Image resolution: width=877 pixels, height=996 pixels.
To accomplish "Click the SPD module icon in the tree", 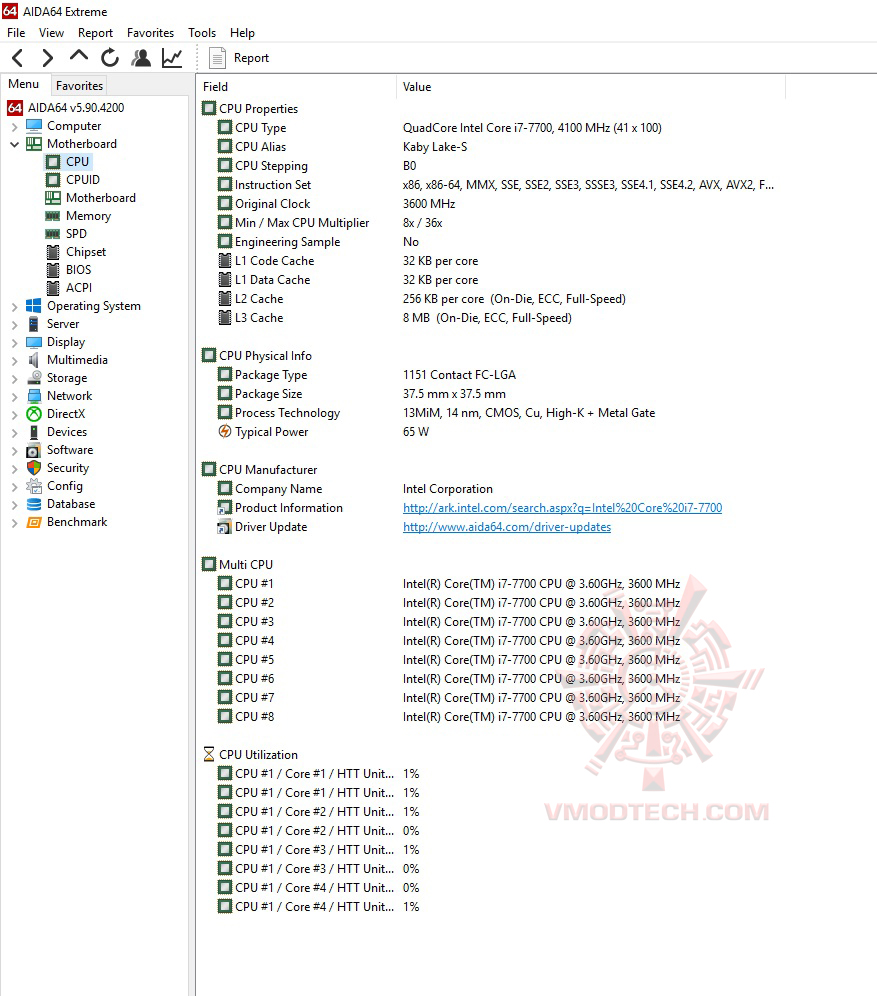I will coord(53,234).
